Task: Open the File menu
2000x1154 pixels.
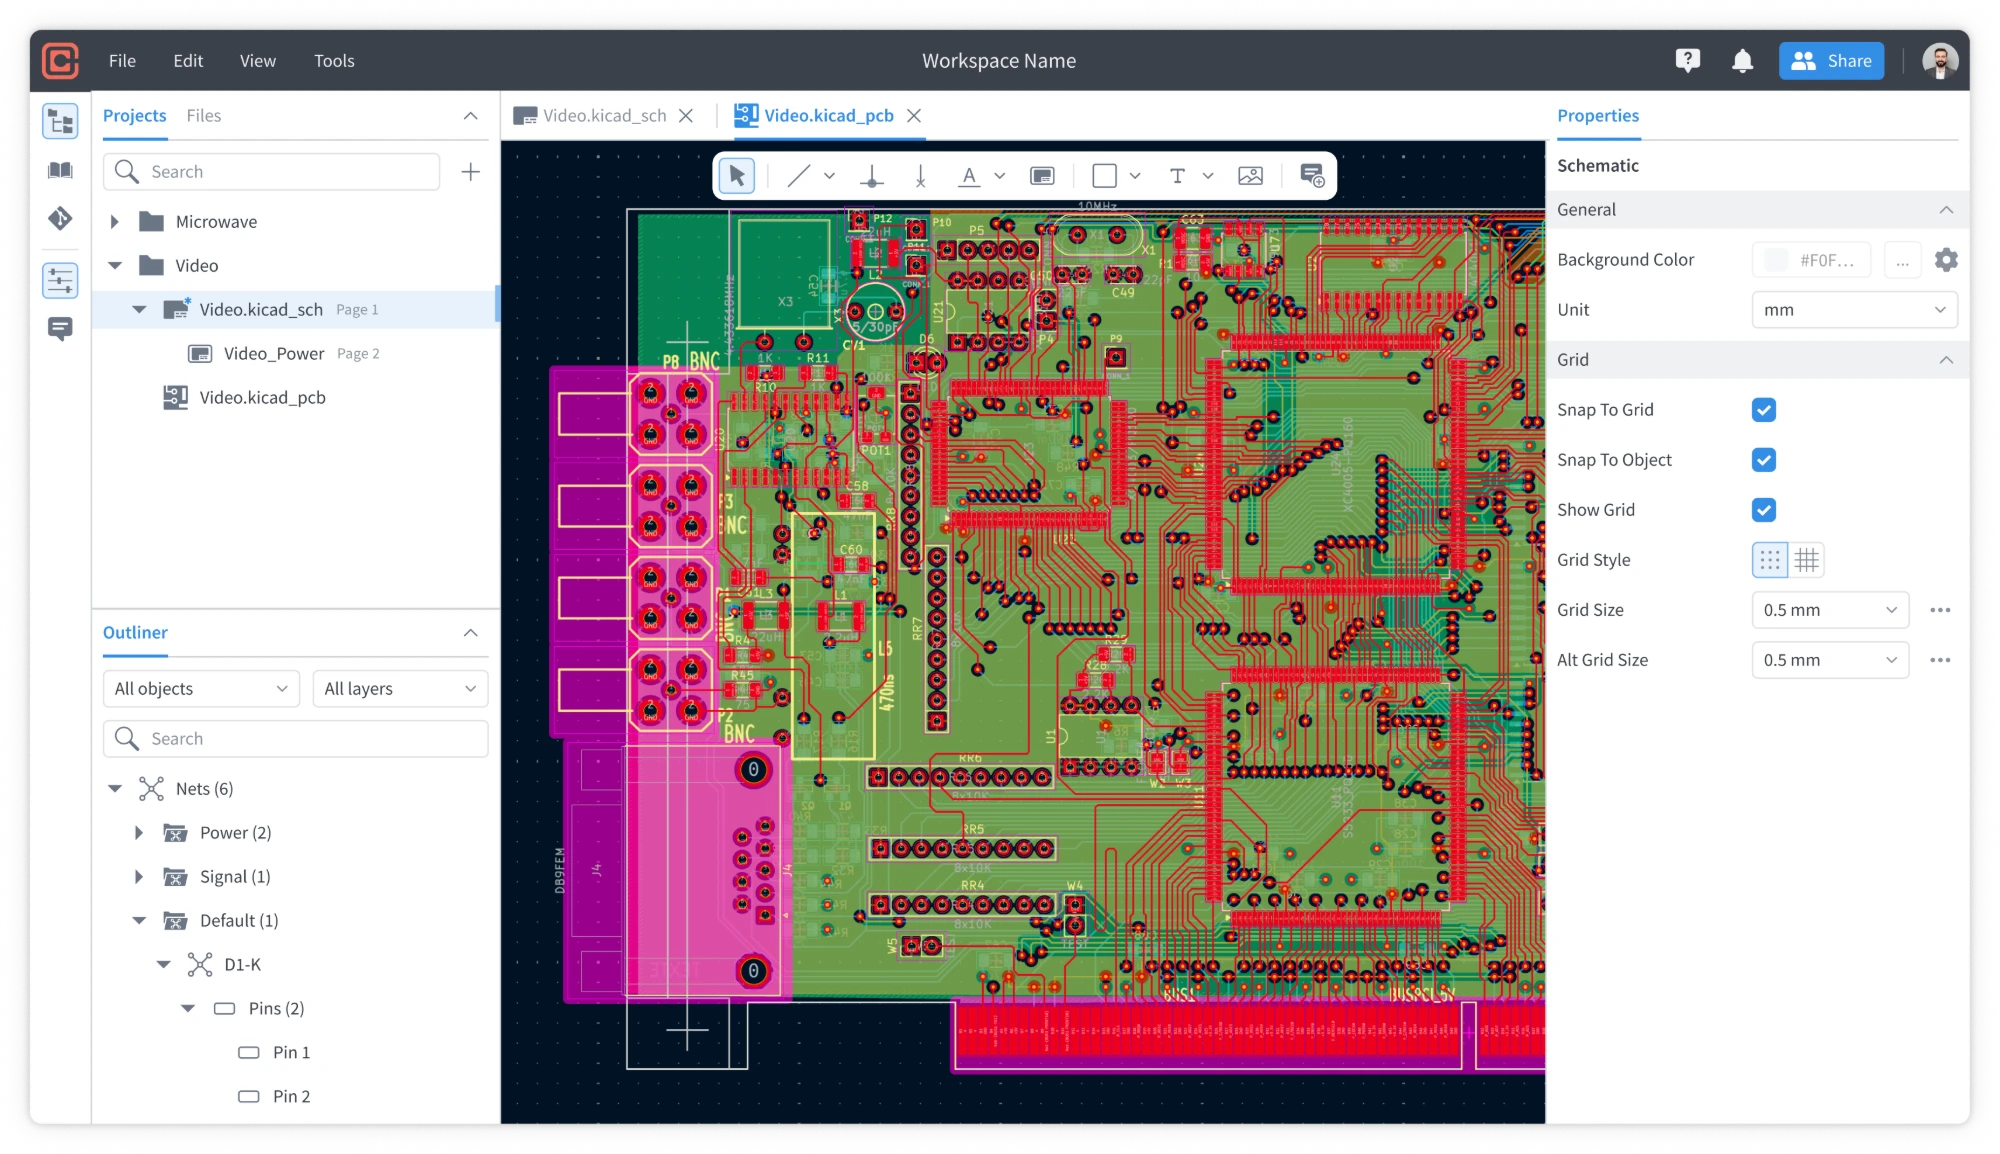Action: click(122, 61)
